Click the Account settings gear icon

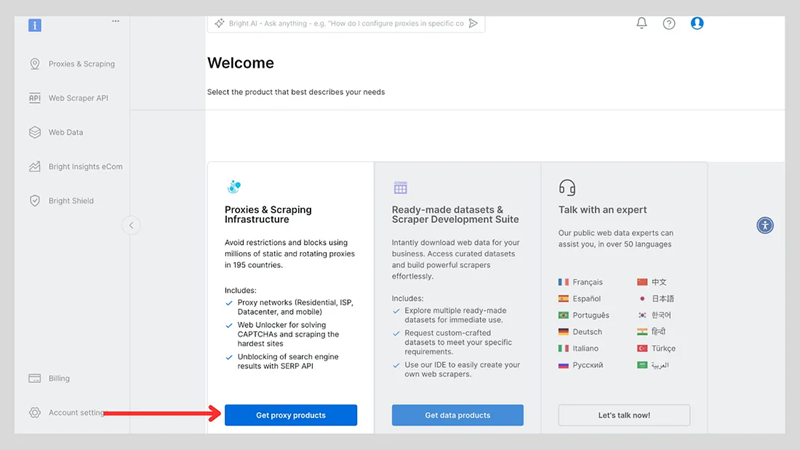coord(35,412)
